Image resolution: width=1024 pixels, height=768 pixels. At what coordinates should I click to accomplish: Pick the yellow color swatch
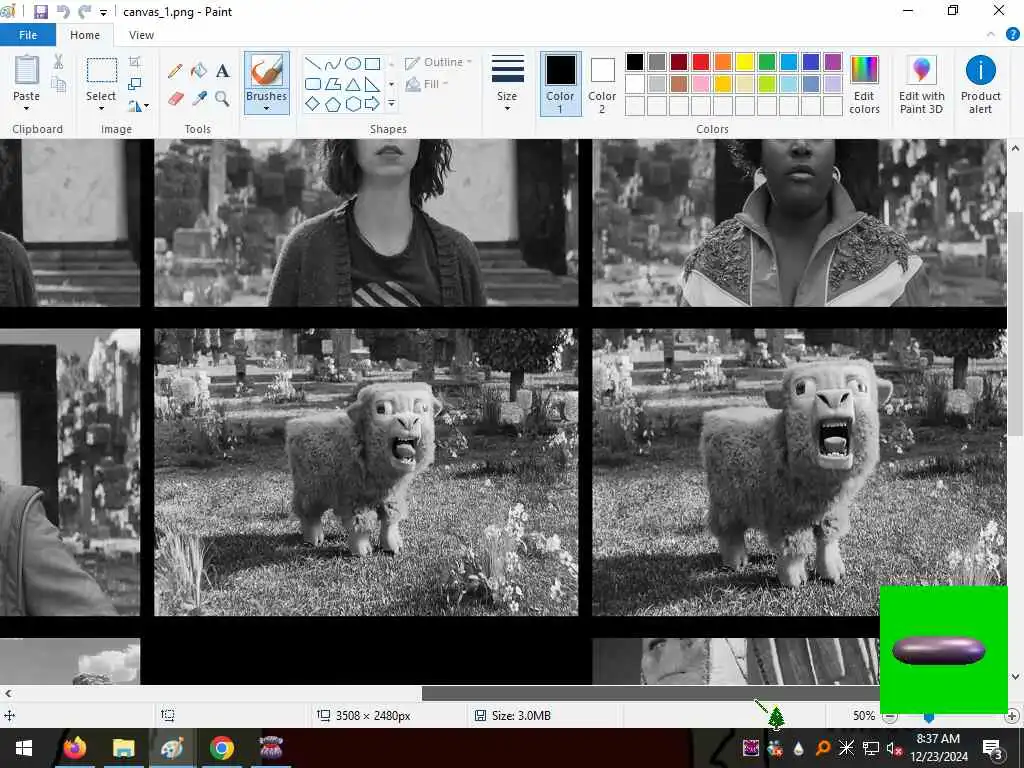tap(744, 62)
